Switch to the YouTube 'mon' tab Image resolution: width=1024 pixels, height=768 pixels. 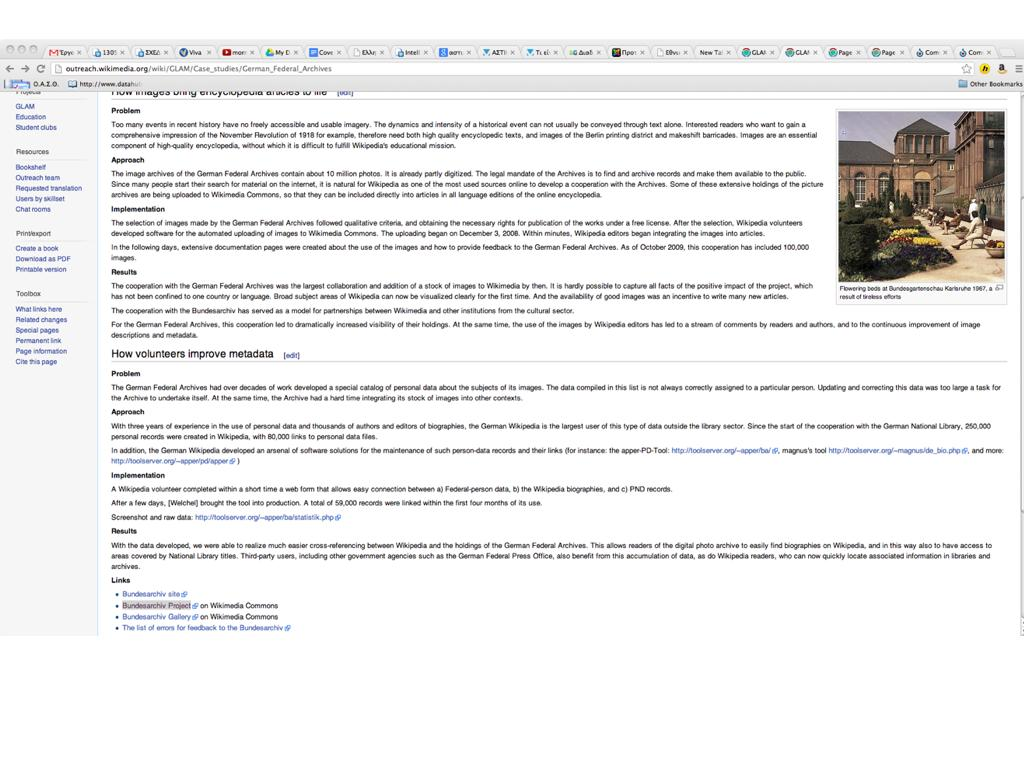click(x=238, y=52)
